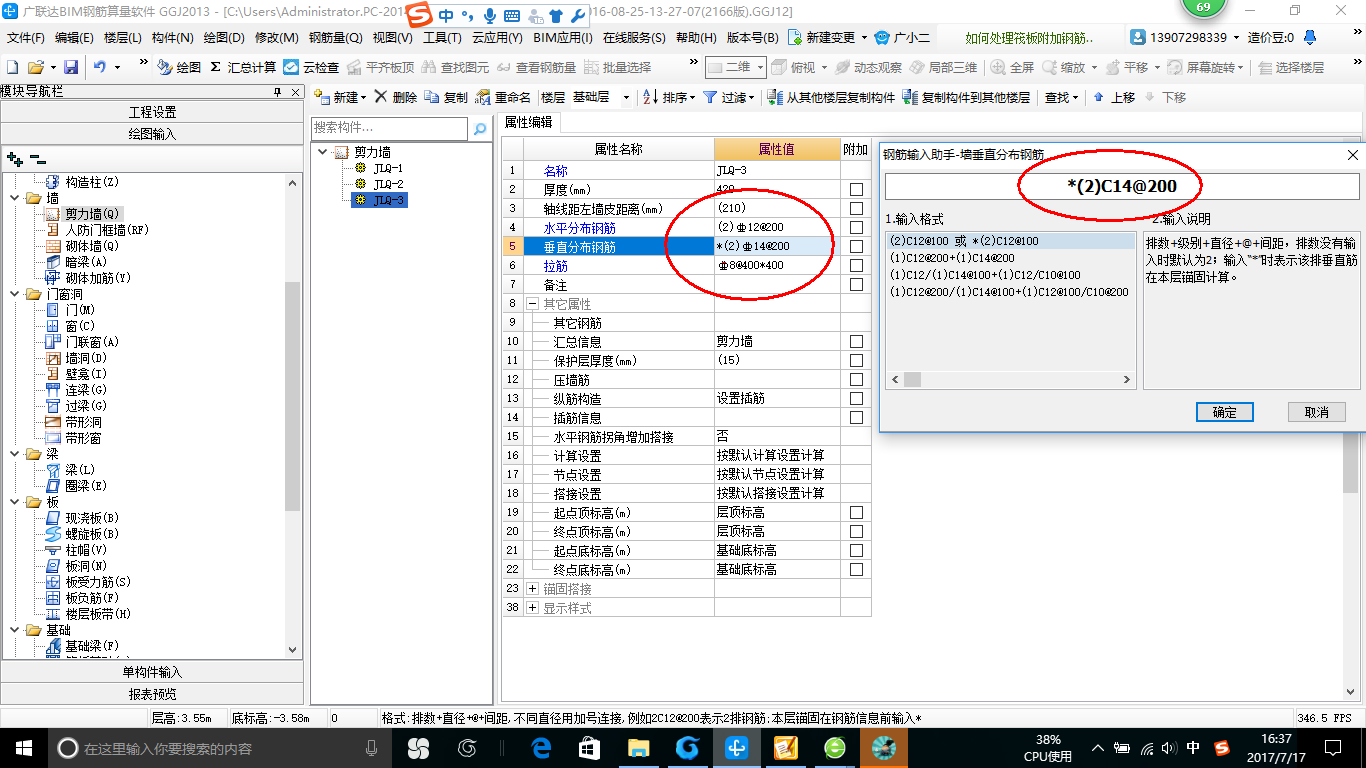Collapse the 板 folder in navigation tree
The height and width of the screenshot is (768, 1366).
coord(16,502)
